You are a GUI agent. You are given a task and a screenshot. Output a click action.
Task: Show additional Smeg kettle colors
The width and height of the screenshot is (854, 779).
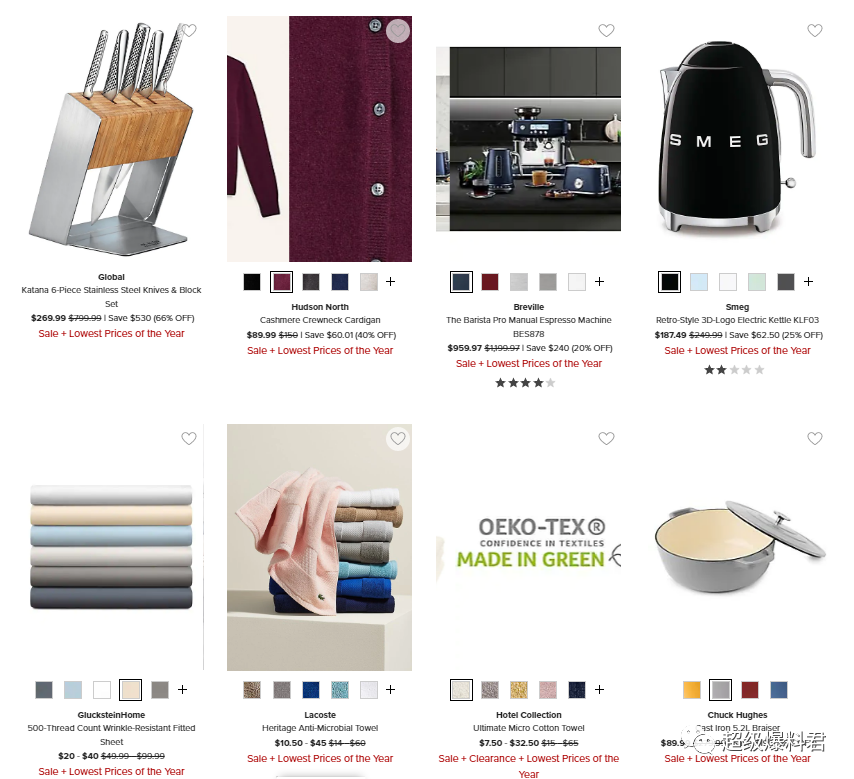[x=808, y=282]
